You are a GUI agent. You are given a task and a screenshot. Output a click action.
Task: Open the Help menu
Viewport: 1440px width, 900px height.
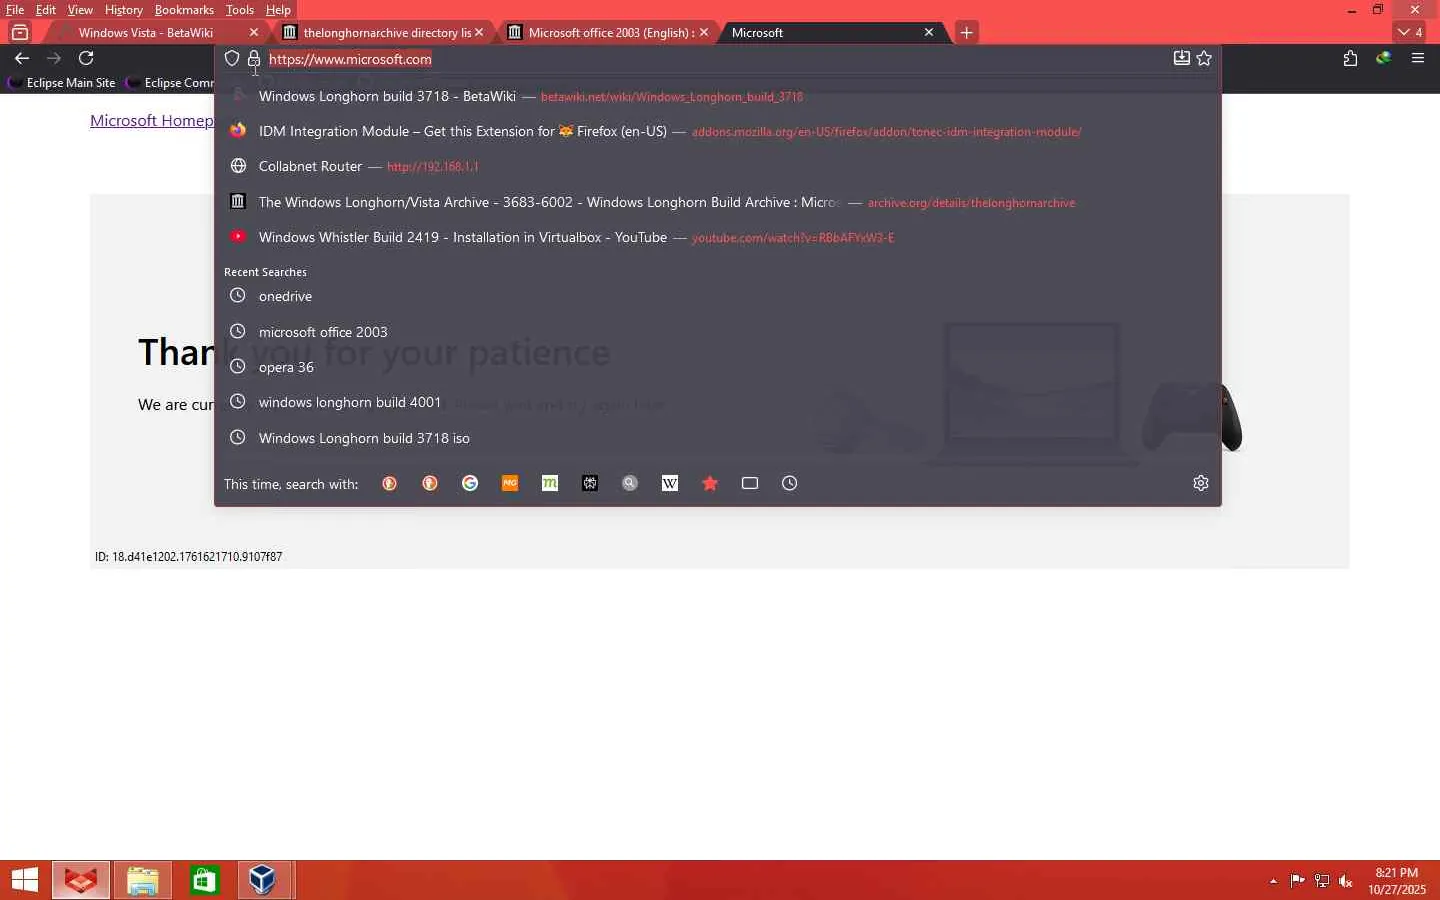tap(278, 10)
